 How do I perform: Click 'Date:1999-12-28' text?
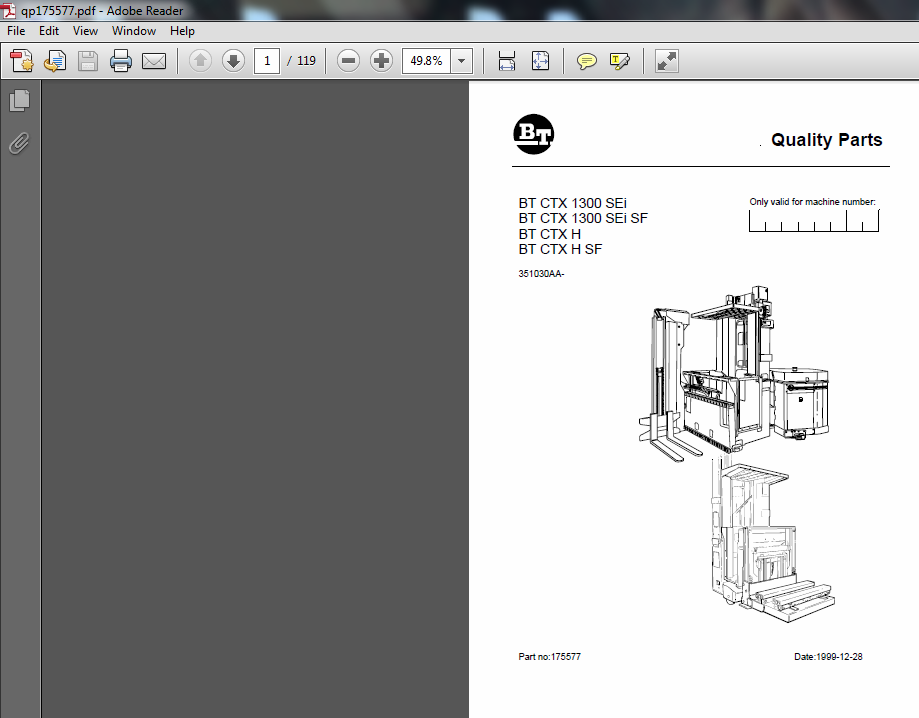point(828,657)
